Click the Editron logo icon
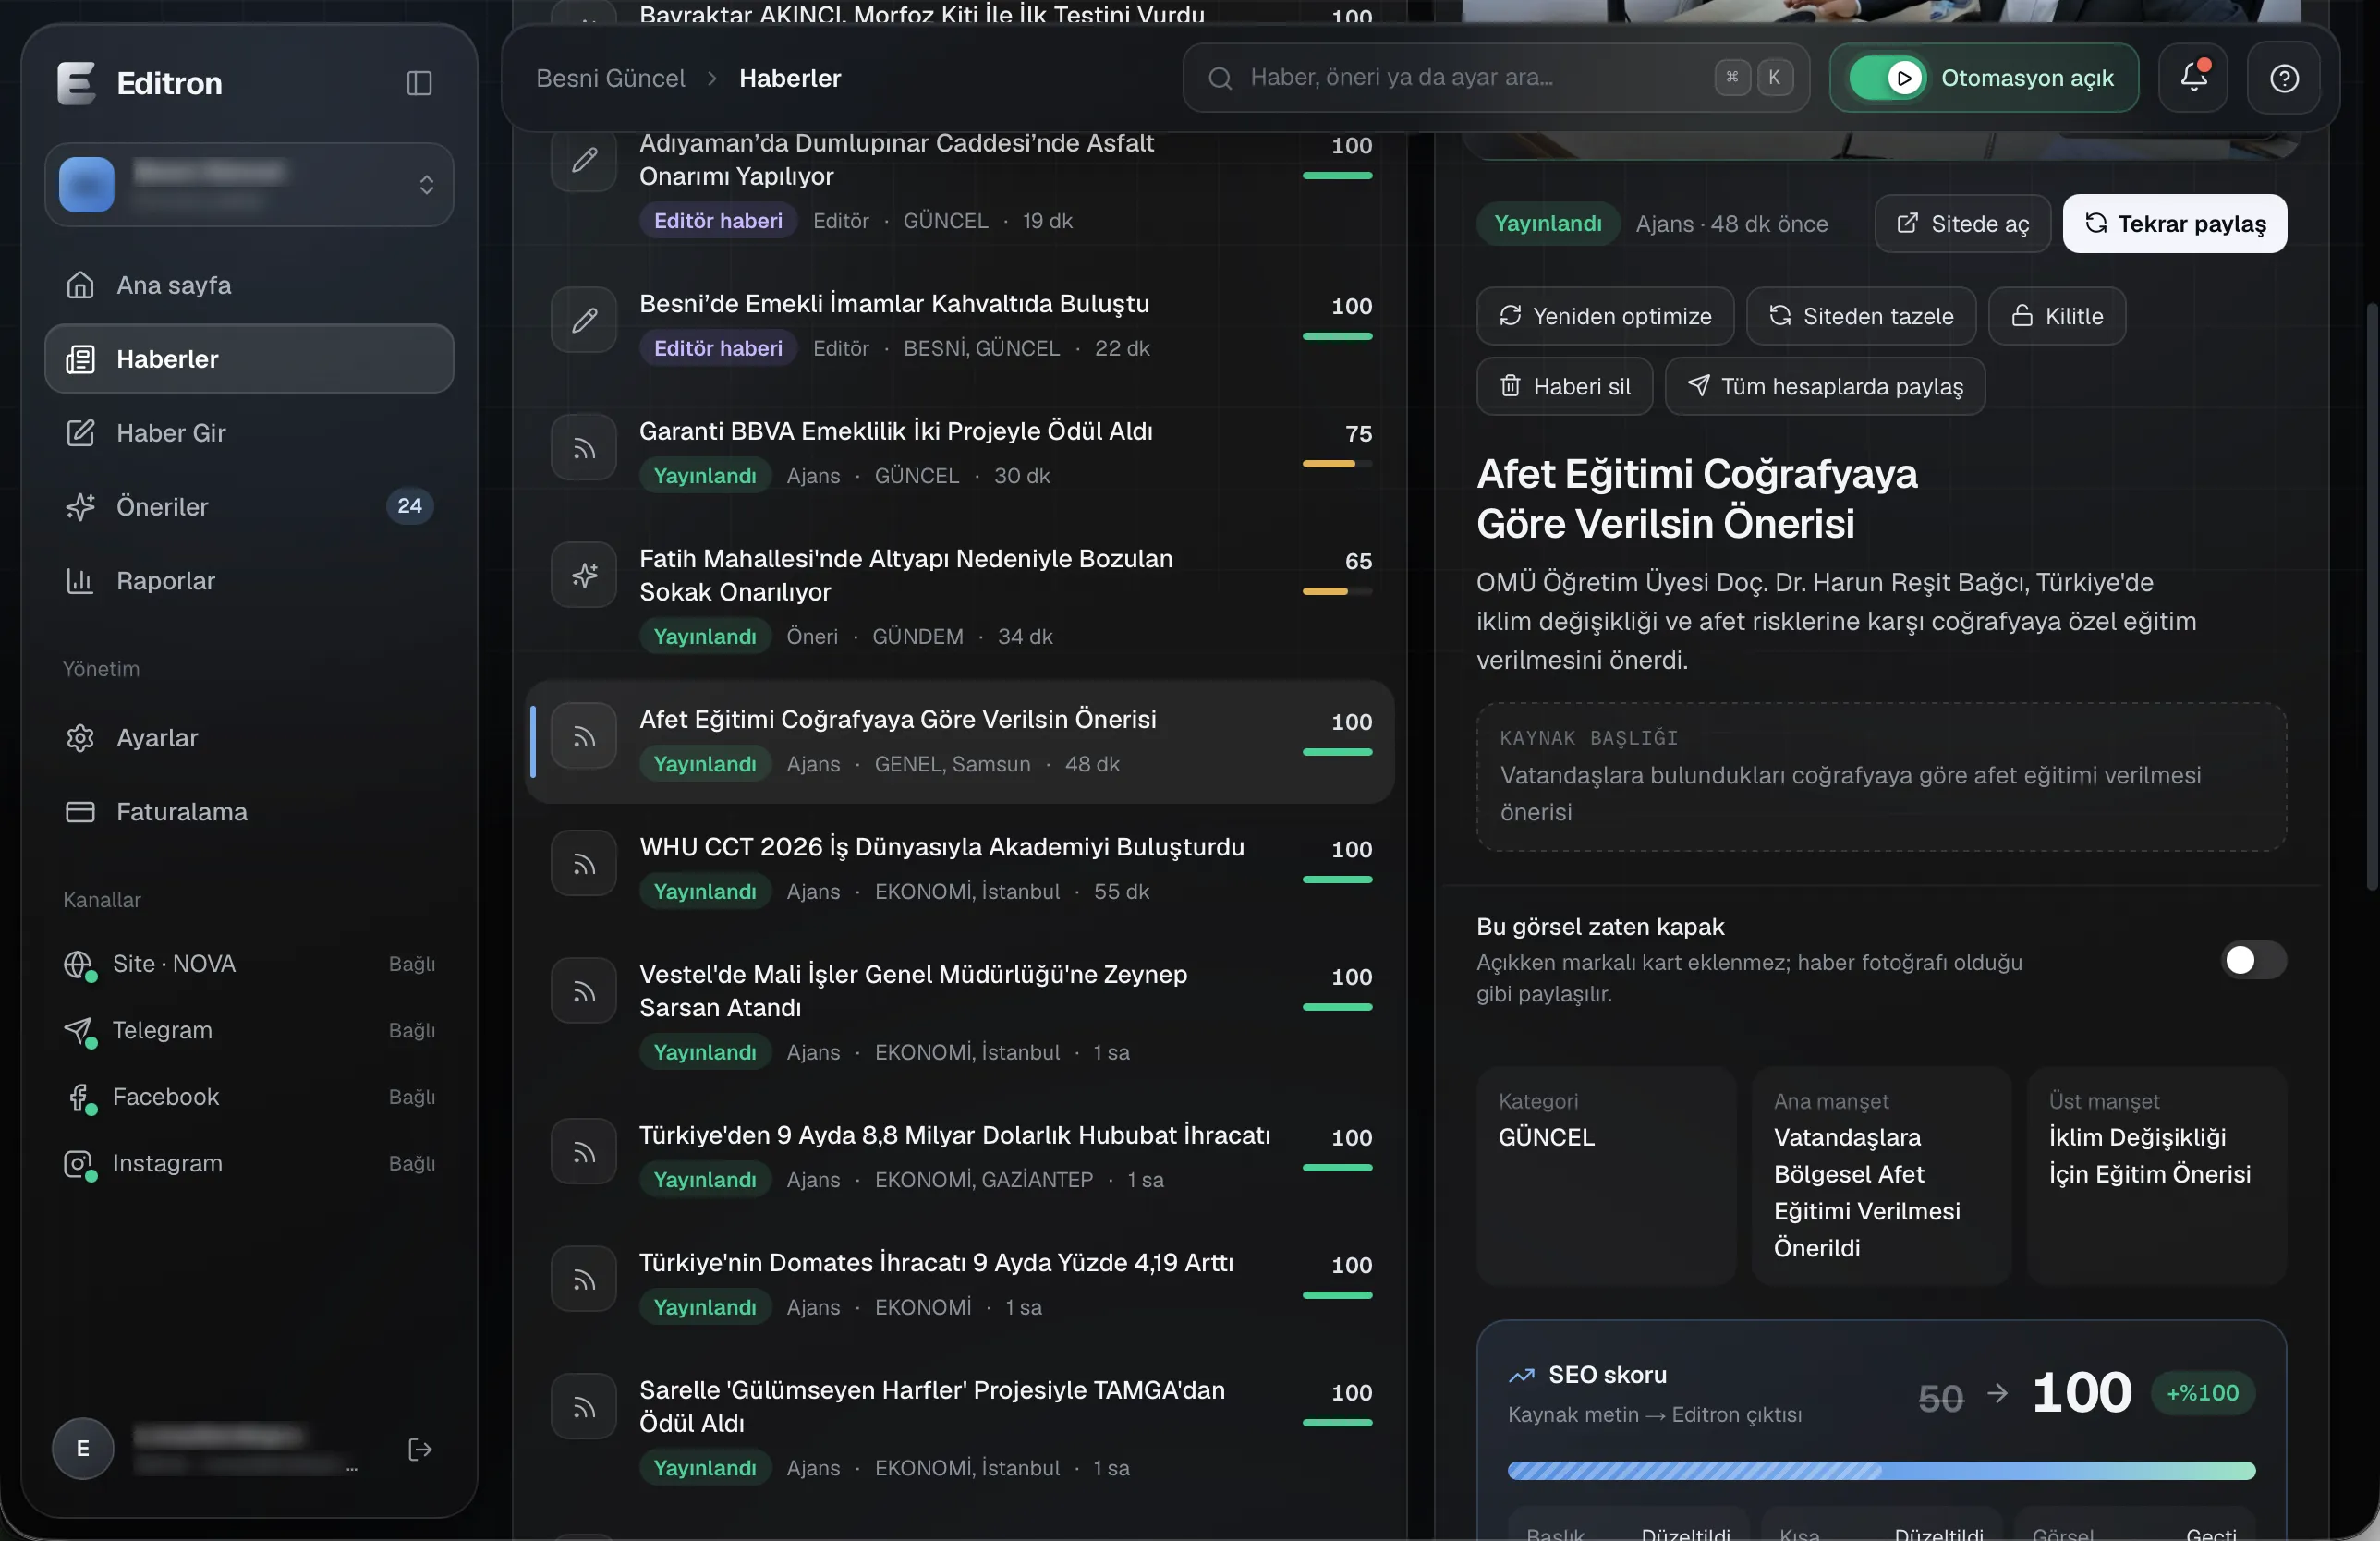Image resolution: width=2380 pixels, height=1541 pixels. (x=76, y=83)
